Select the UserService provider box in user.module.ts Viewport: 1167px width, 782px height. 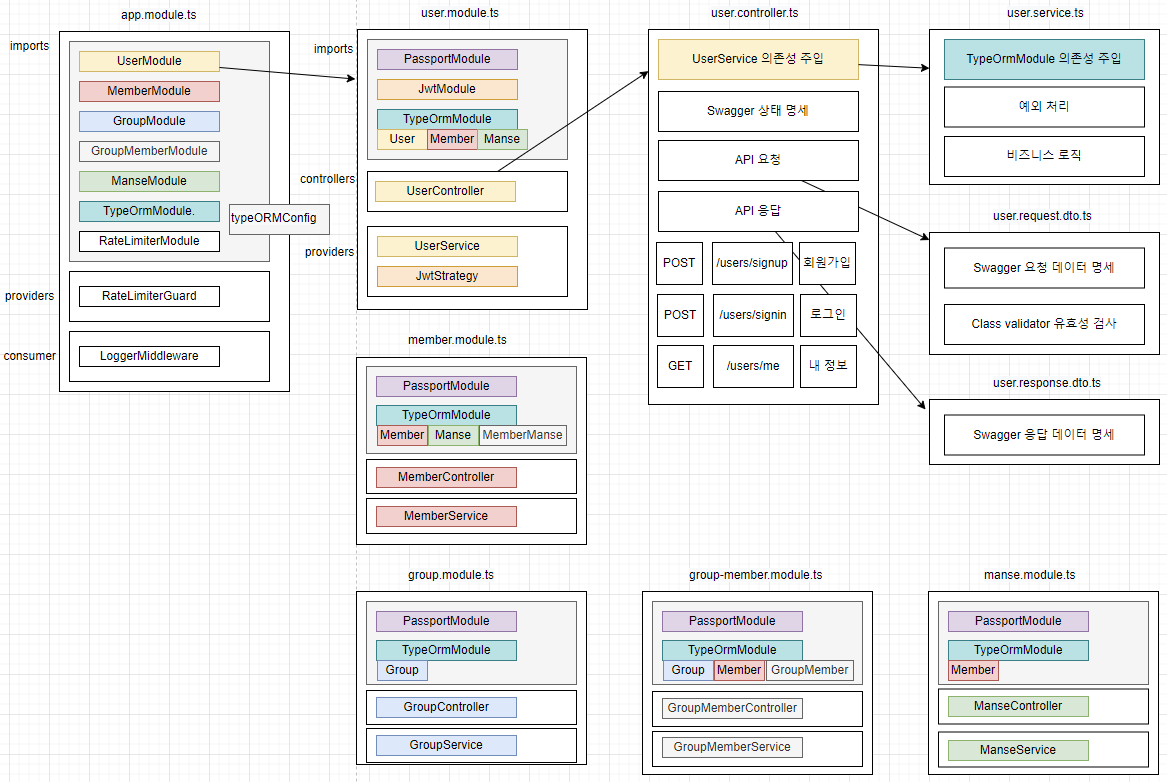pos(447,246)
